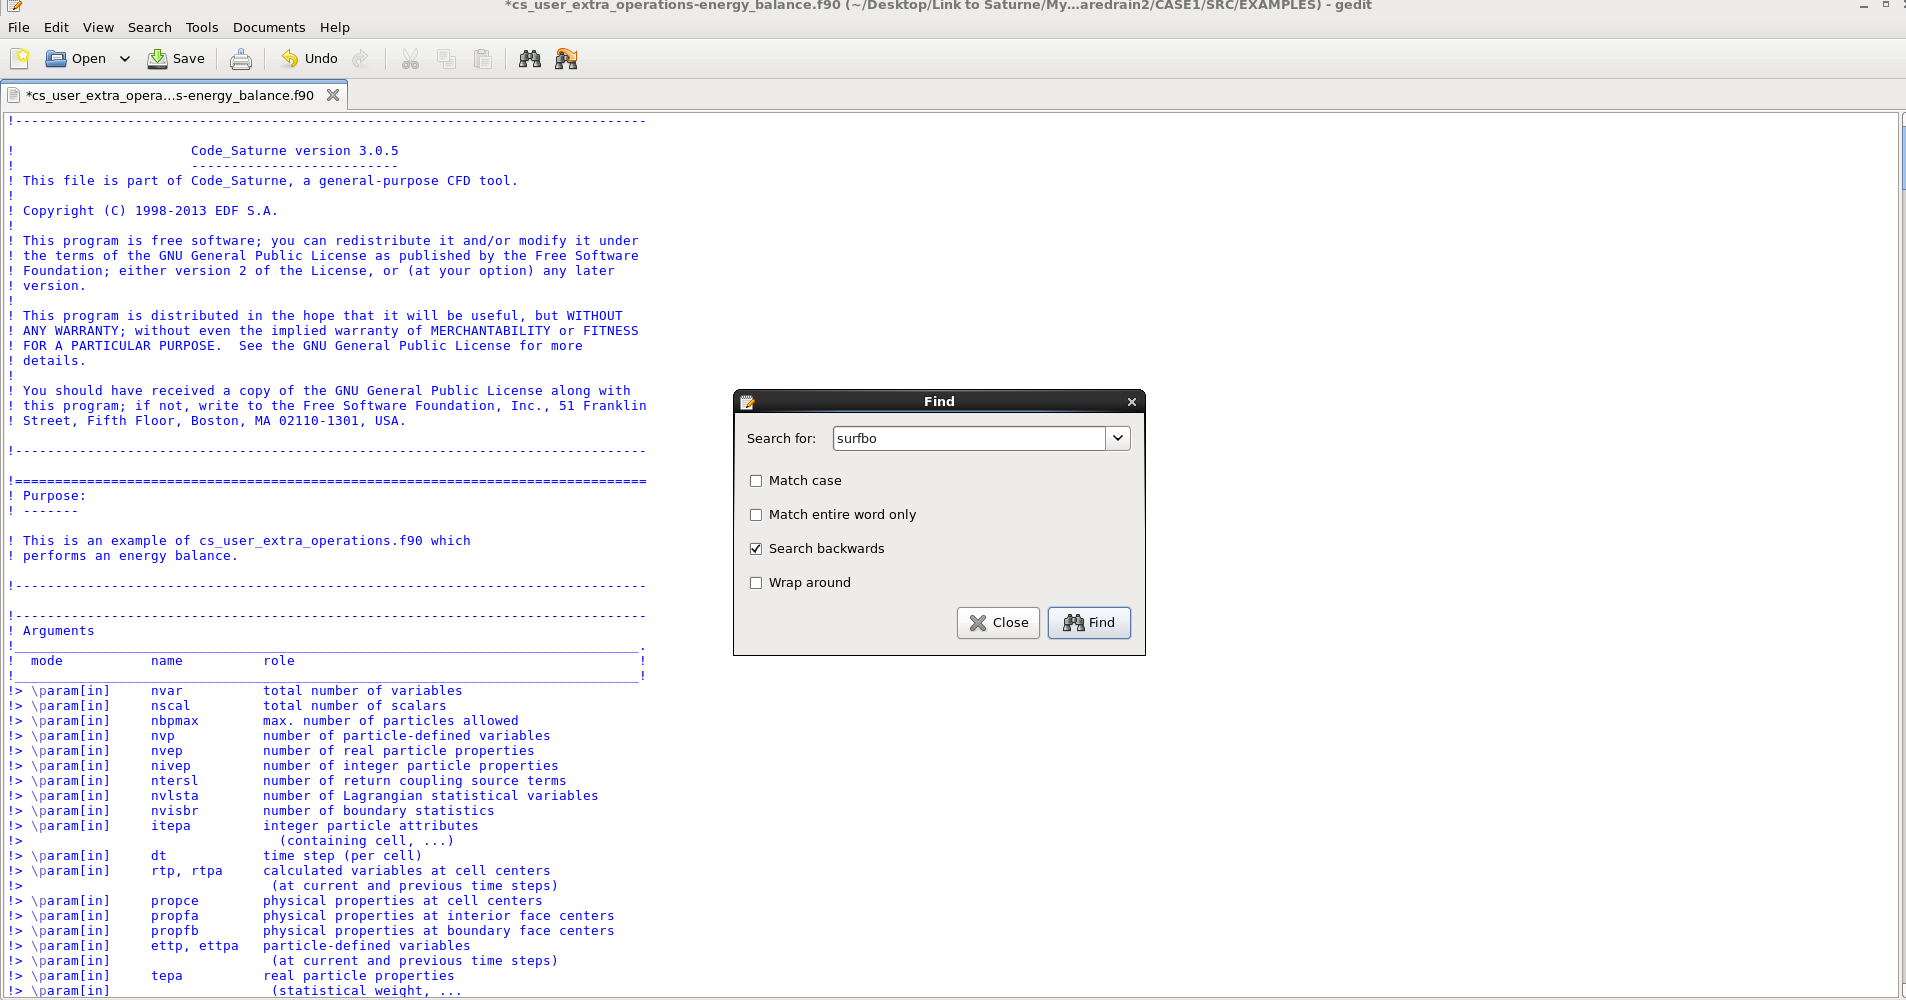Click the Cut scissors icon
This screenshot has width=1906, height=1000.
[x=410, y=60]
